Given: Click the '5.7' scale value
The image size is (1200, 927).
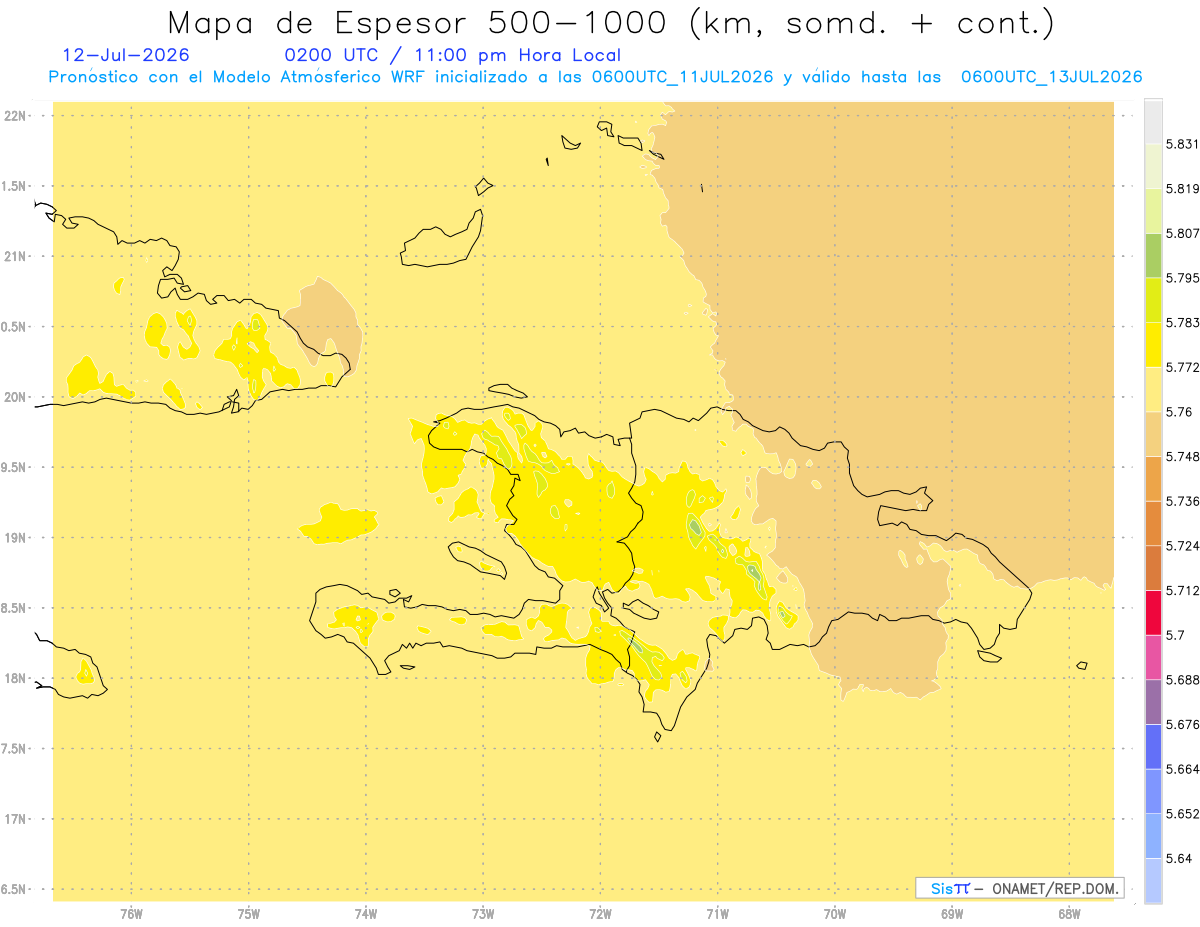Looking at the screenshot, I should pos(1175,635).
